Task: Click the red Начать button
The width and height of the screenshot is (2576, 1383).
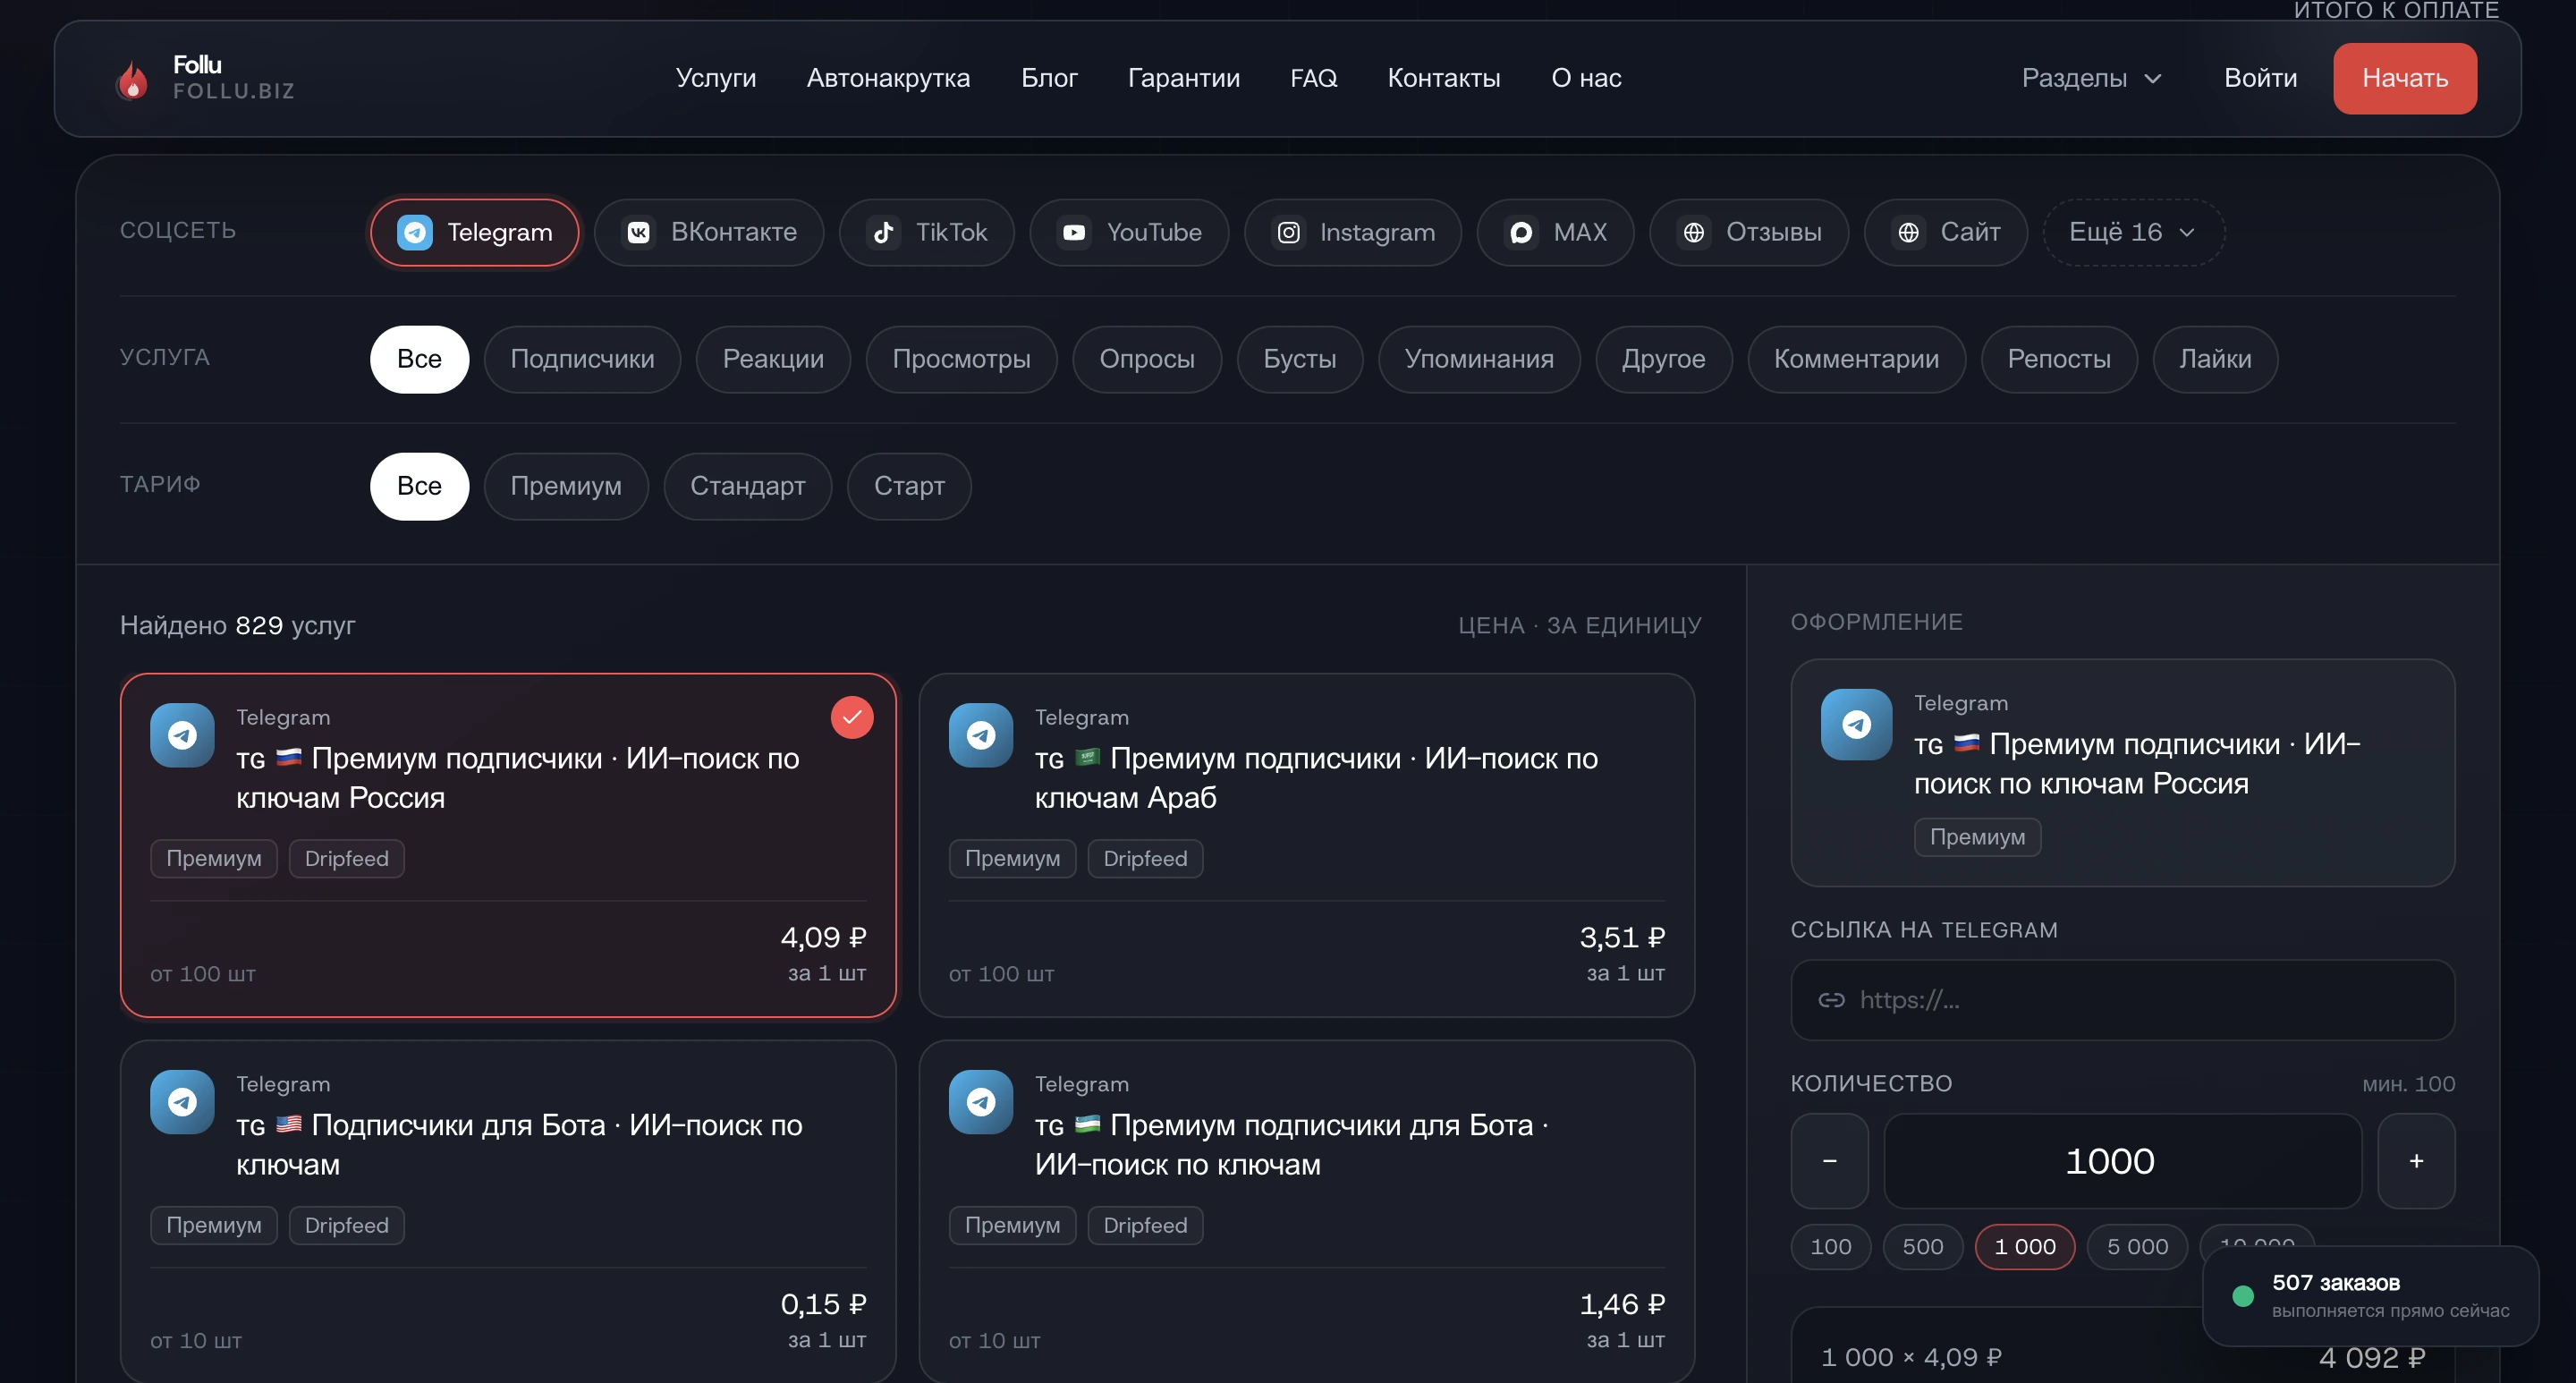Action: [2405, 78]
